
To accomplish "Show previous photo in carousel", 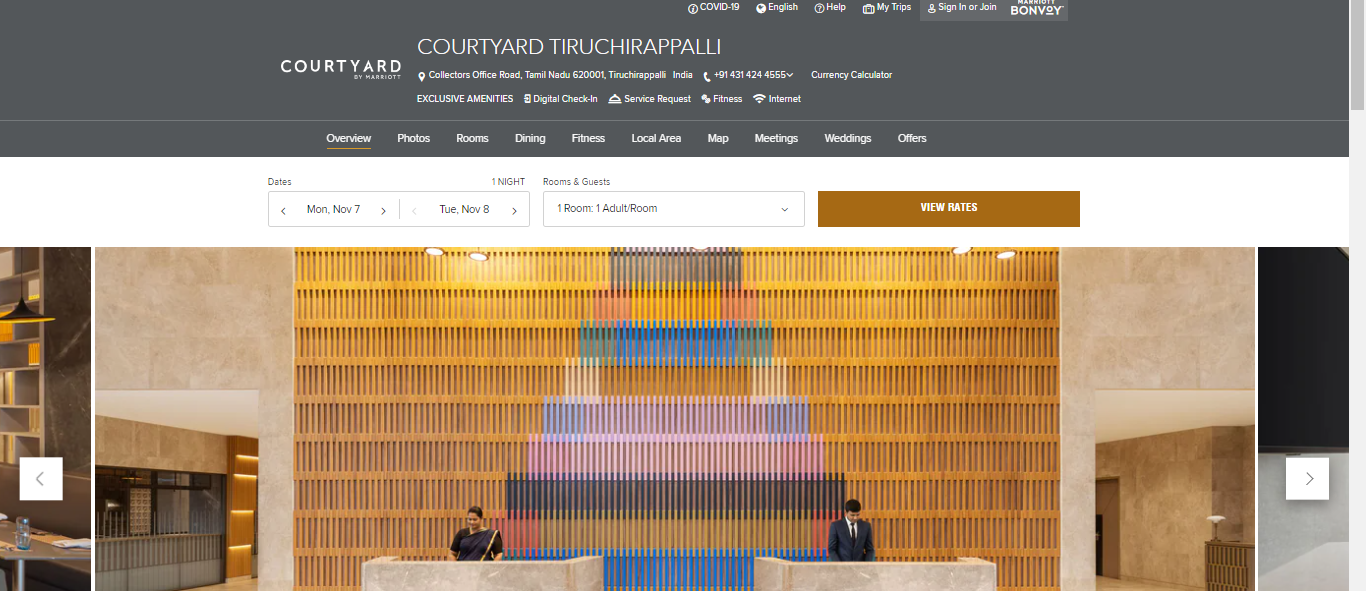I will tap(41, 479).
